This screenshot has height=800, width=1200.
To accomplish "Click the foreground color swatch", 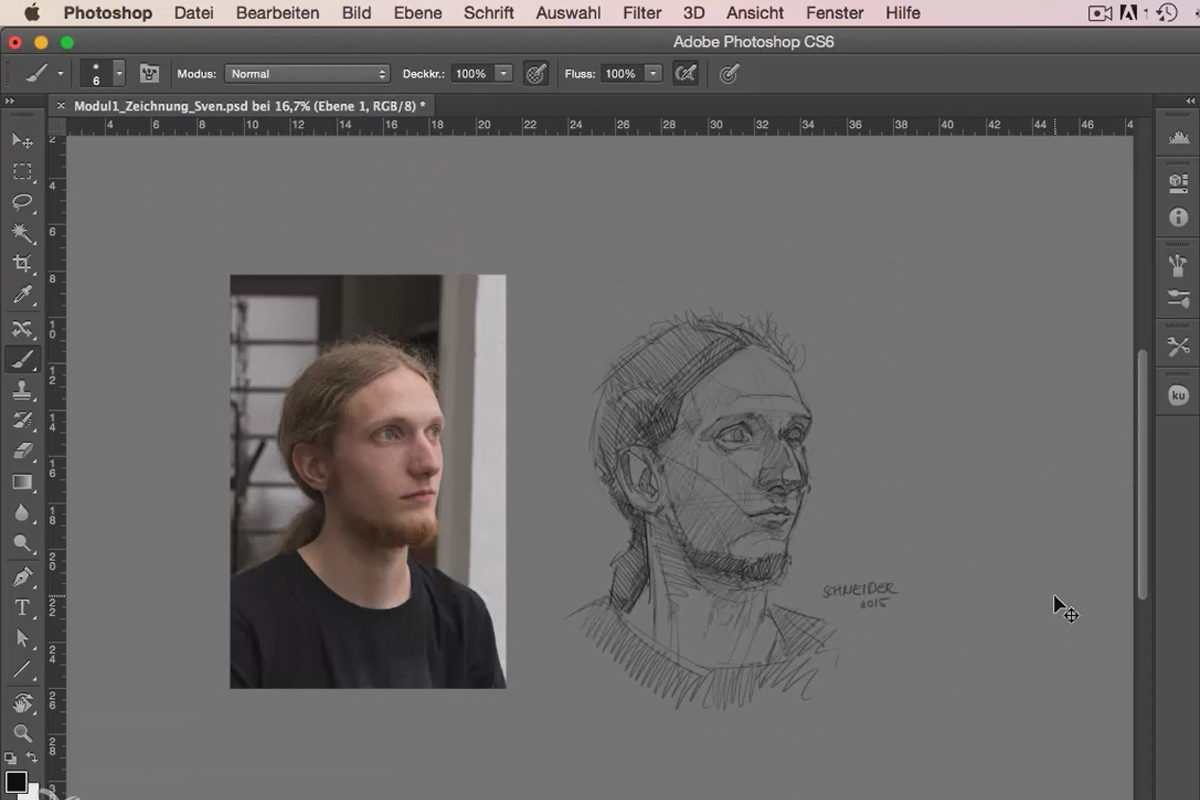I will [16, 781].
